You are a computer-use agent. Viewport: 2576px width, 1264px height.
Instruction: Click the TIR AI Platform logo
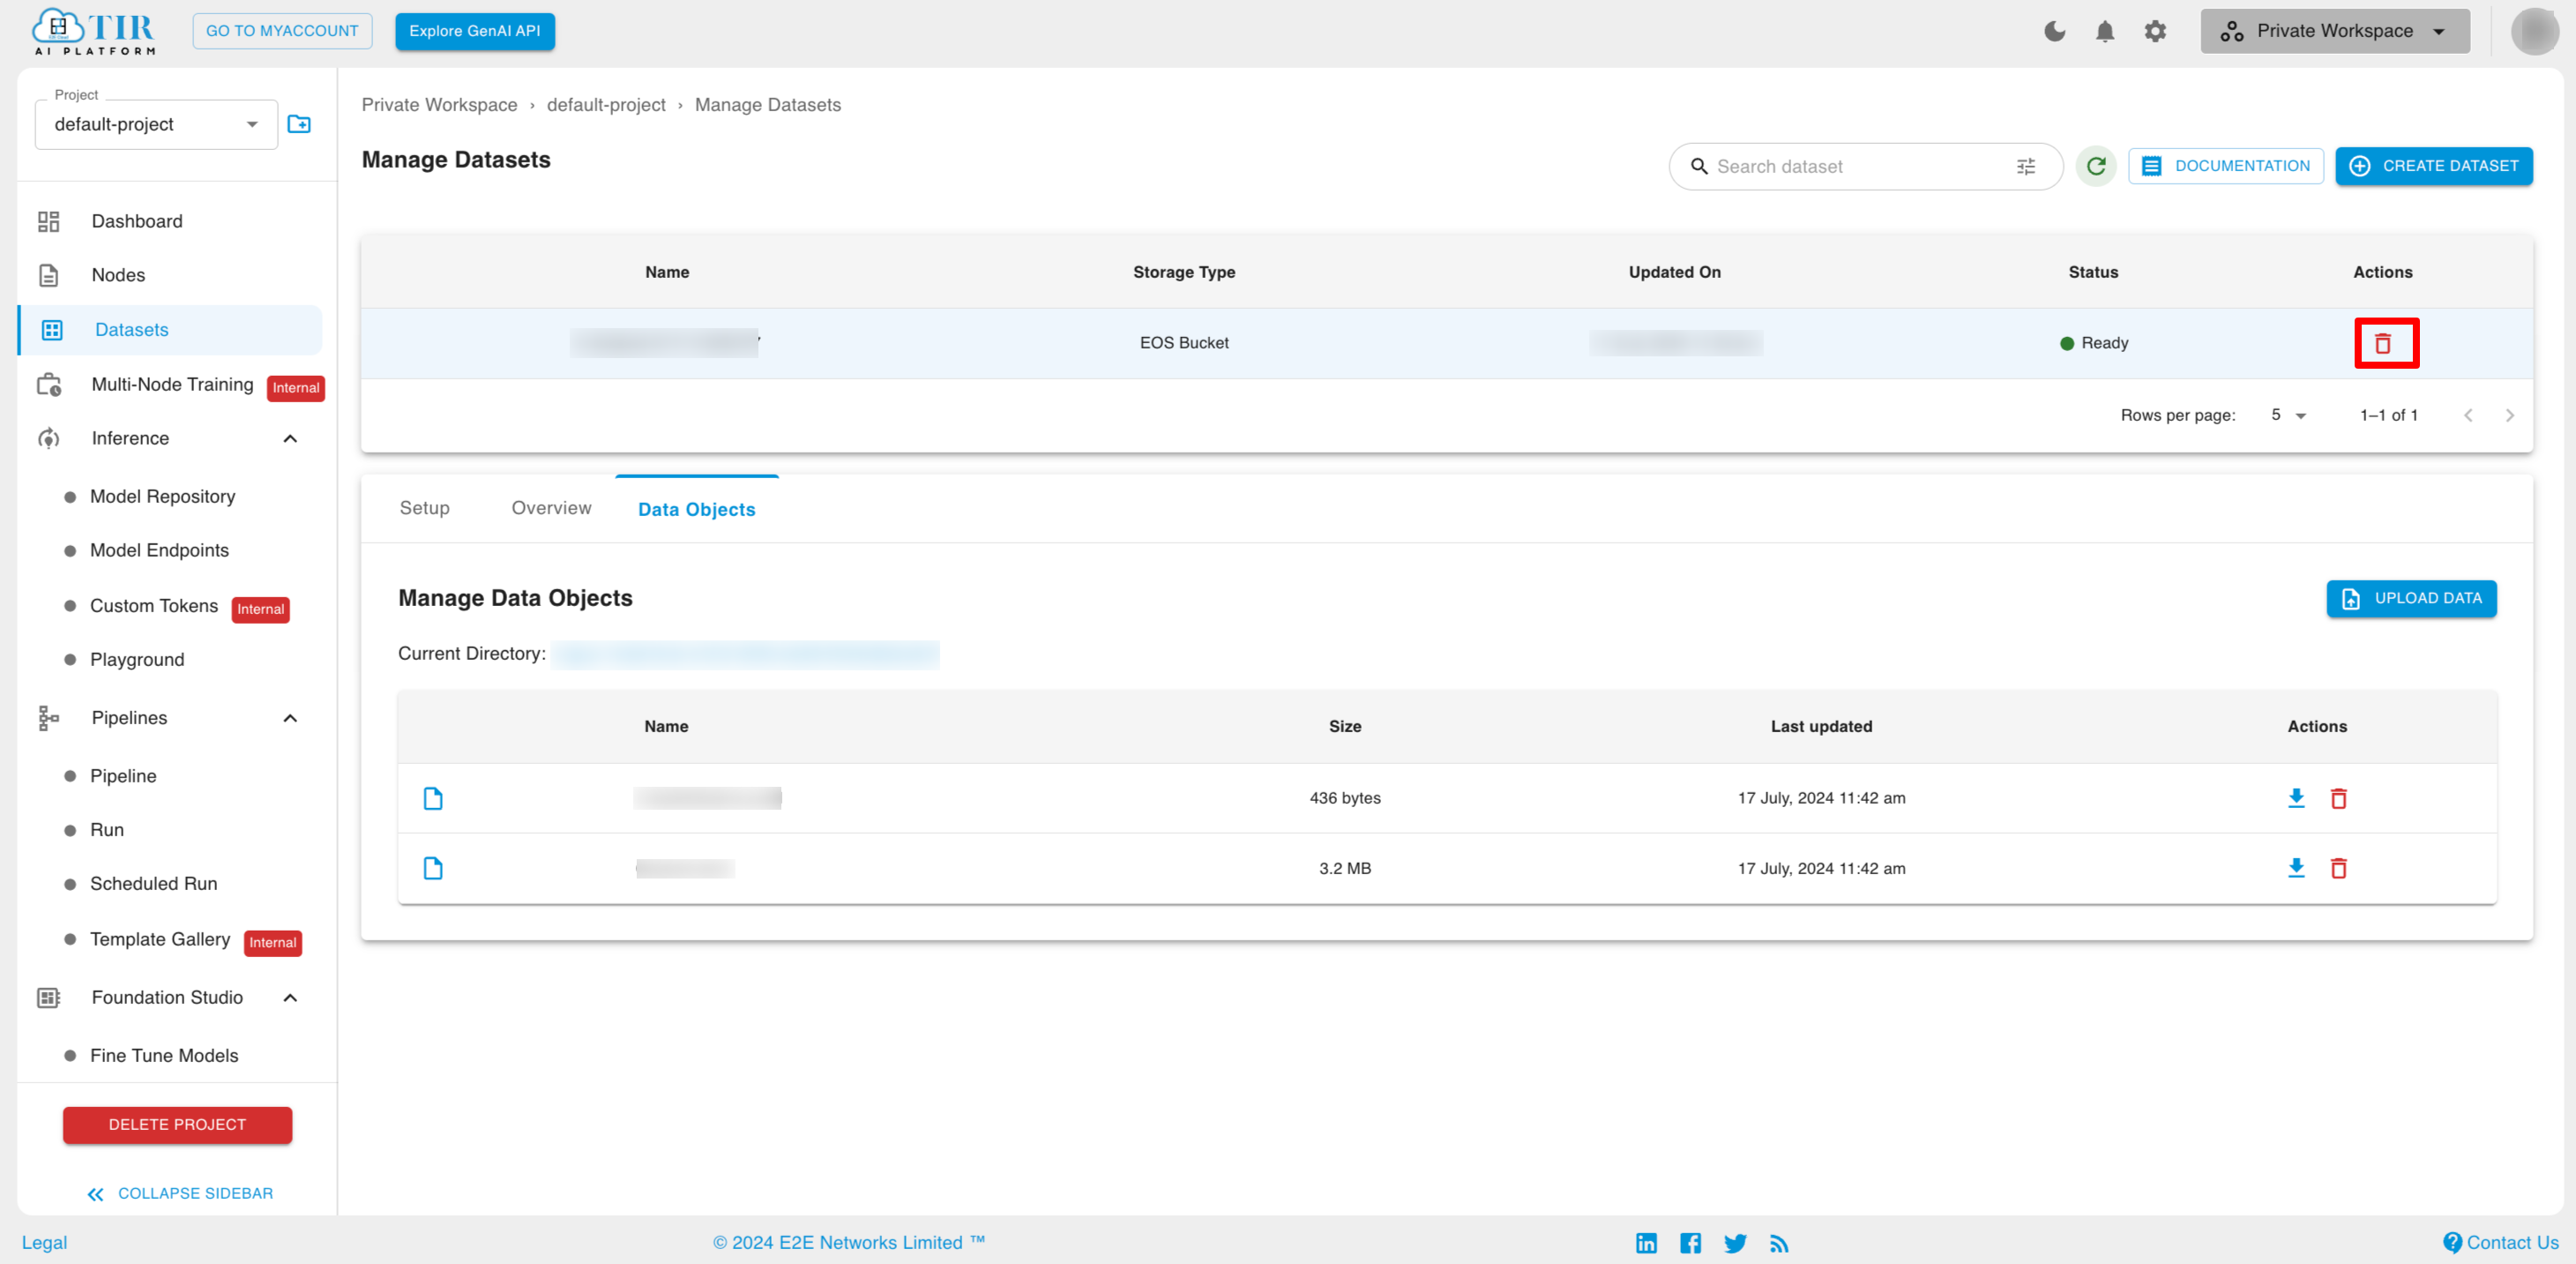[x=94, y=31]
